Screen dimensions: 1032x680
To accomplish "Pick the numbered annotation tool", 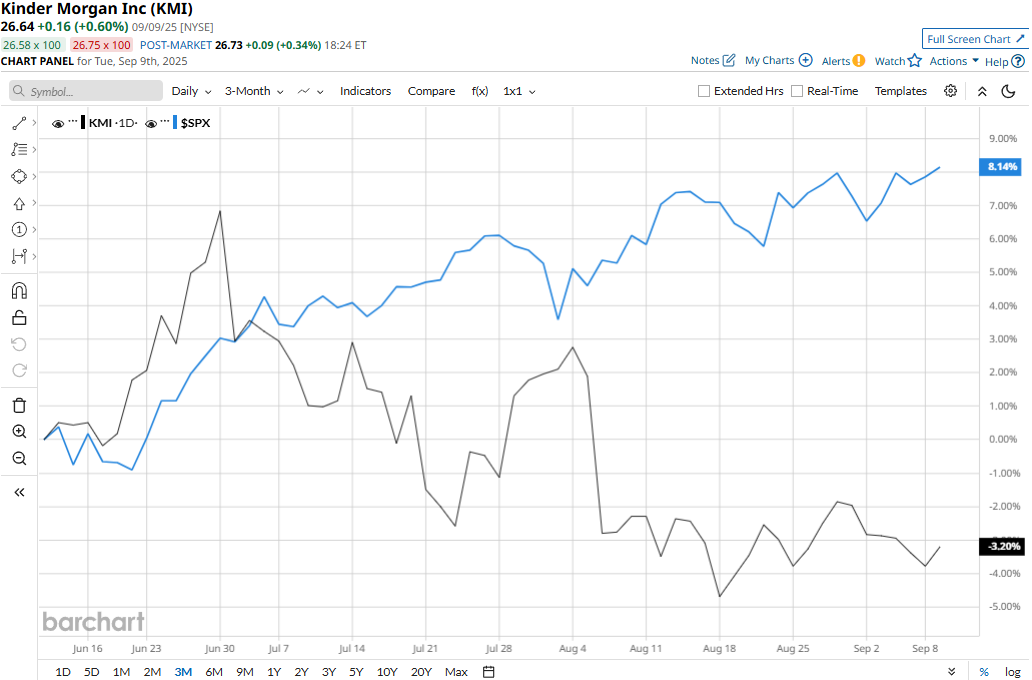I will tap(19, 230).
